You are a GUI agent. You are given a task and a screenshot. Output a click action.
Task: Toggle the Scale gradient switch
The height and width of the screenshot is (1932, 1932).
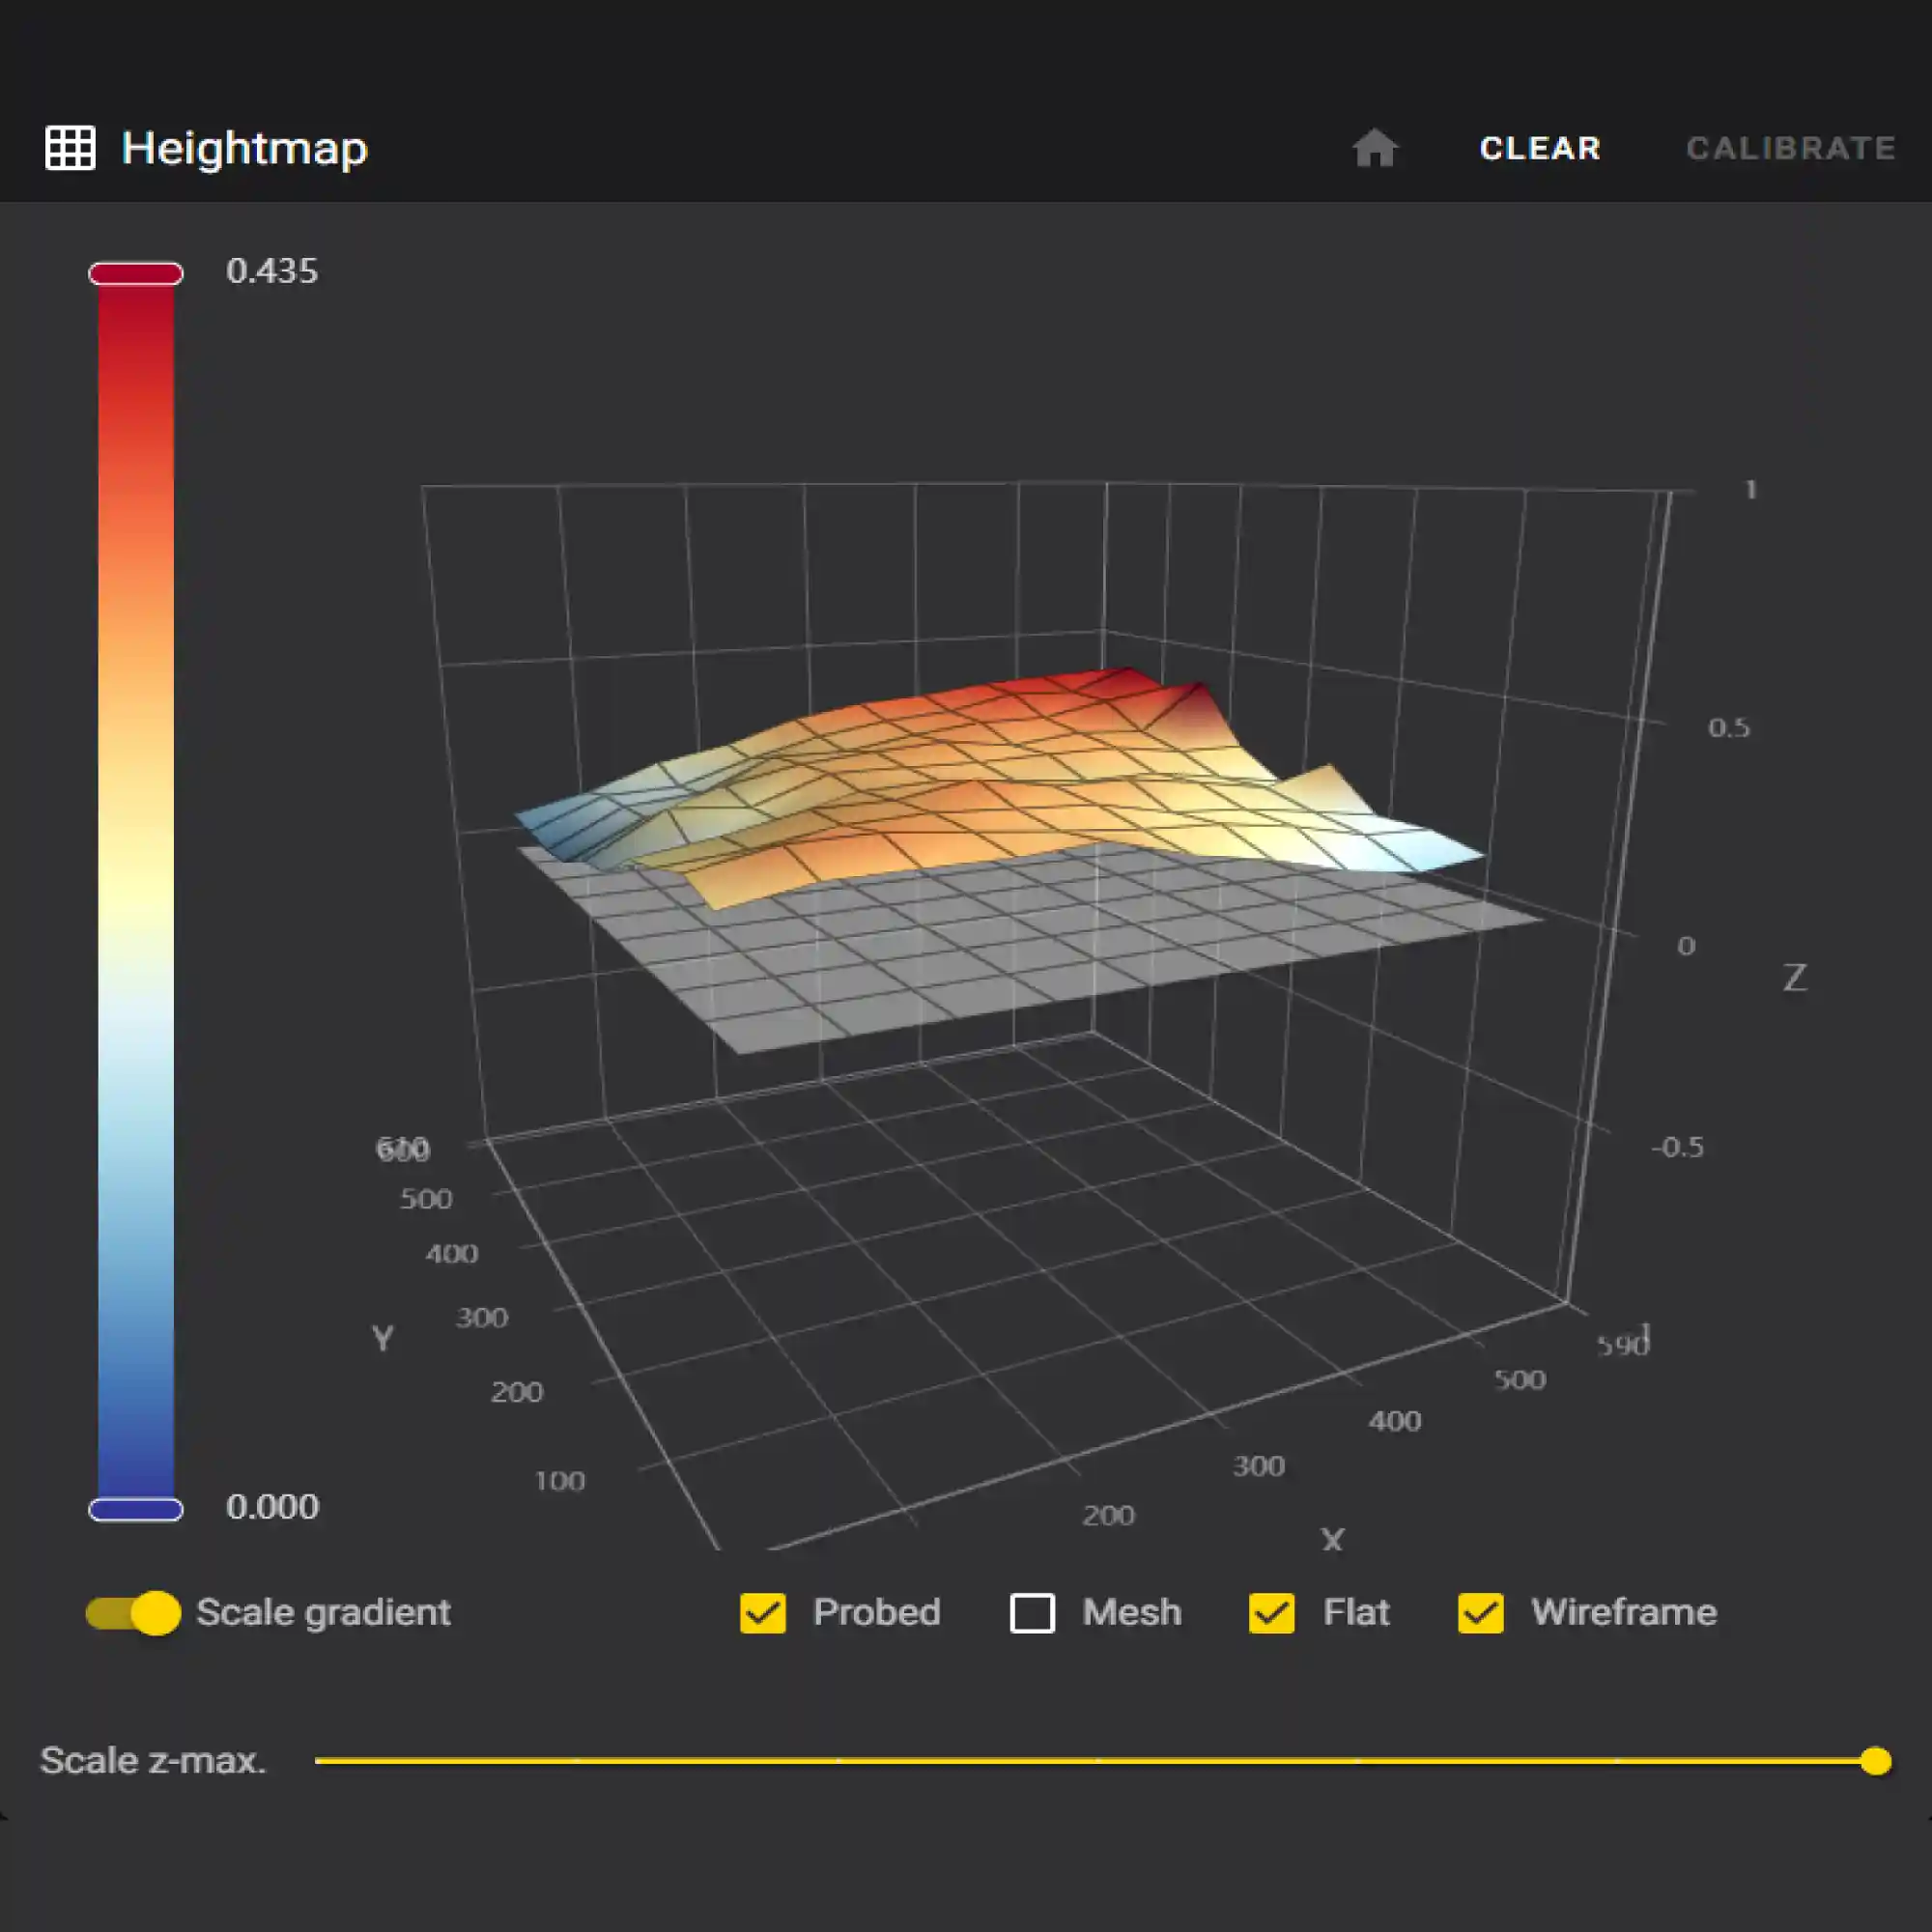tap(133, 1612)
